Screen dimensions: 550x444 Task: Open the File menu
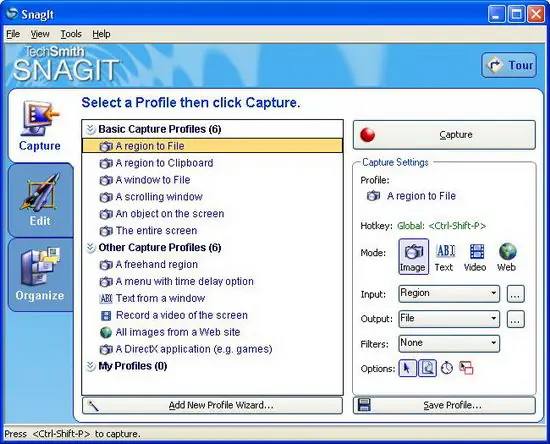tap(13, 34)
